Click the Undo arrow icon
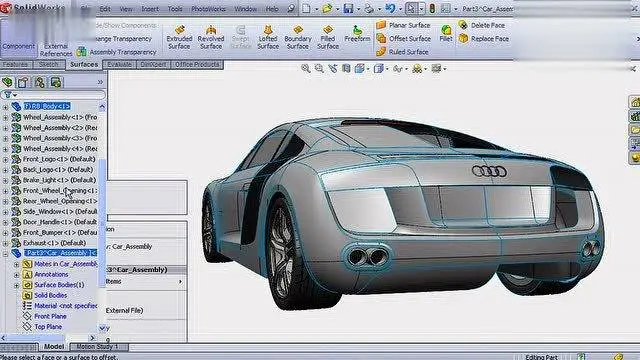 (390, 8)
